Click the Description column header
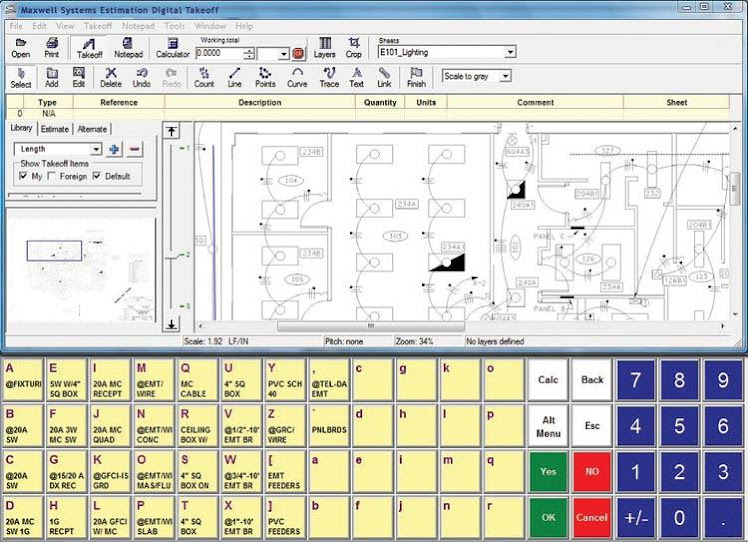This screenshot has height=542, width=748. (260, 102)
